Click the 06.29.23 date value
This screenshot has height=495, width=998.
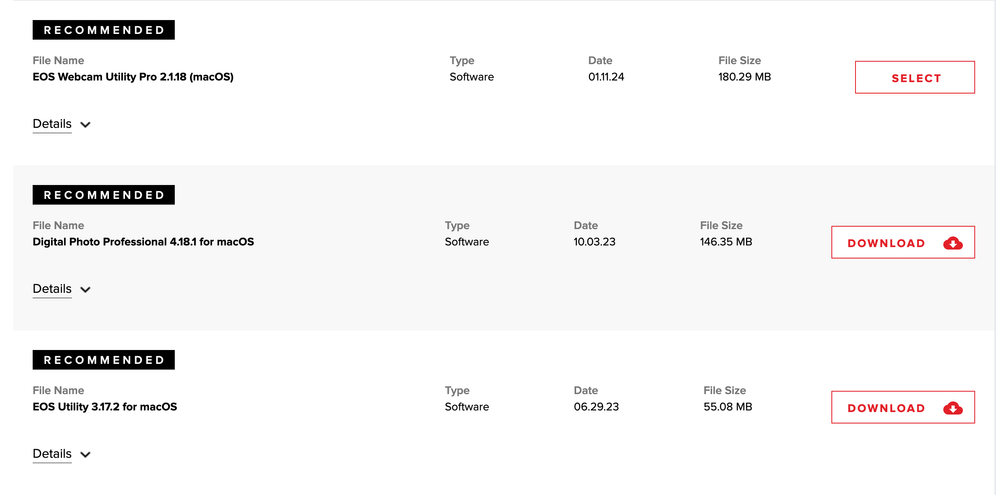tap(596, 406)
